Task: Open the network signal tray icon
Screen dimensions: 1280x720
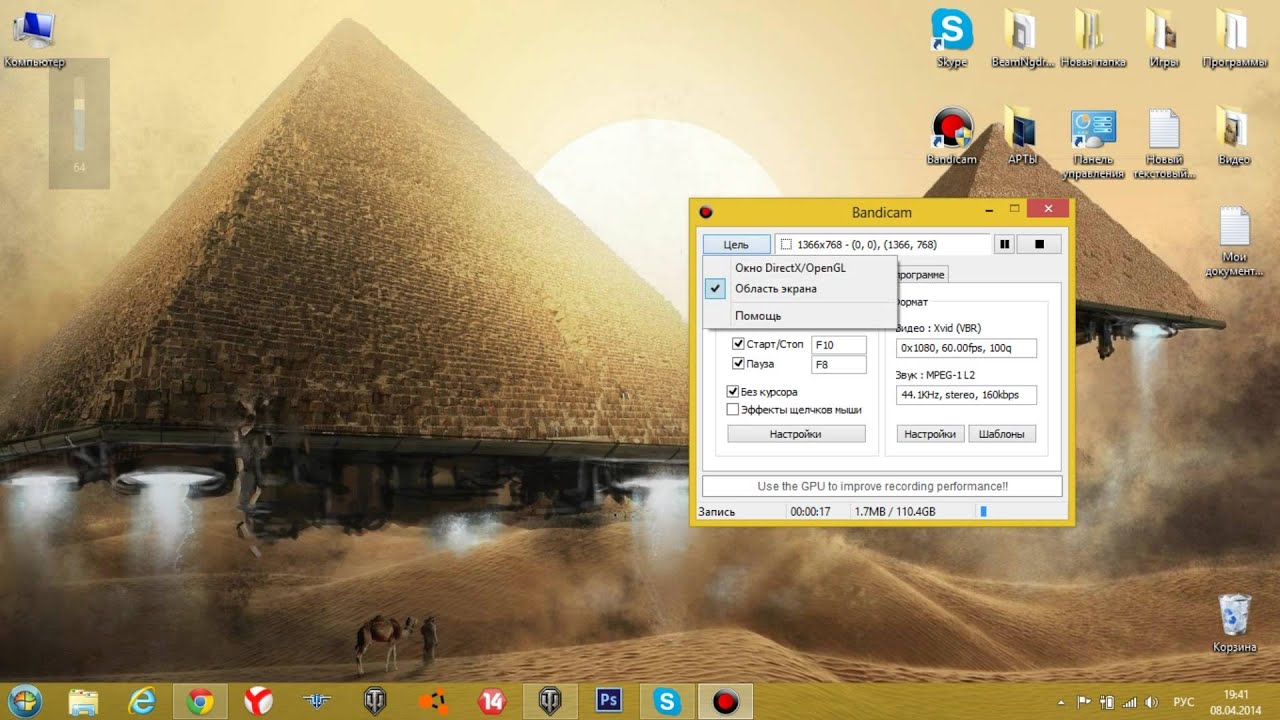Action: click(x=1130, y=702)
